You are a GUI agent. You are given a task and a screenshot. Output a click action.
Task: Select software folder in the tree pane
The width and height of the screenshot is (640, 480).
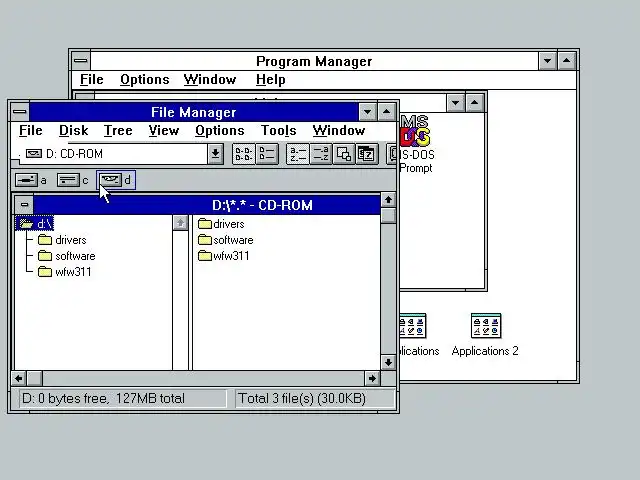(67, 256)
